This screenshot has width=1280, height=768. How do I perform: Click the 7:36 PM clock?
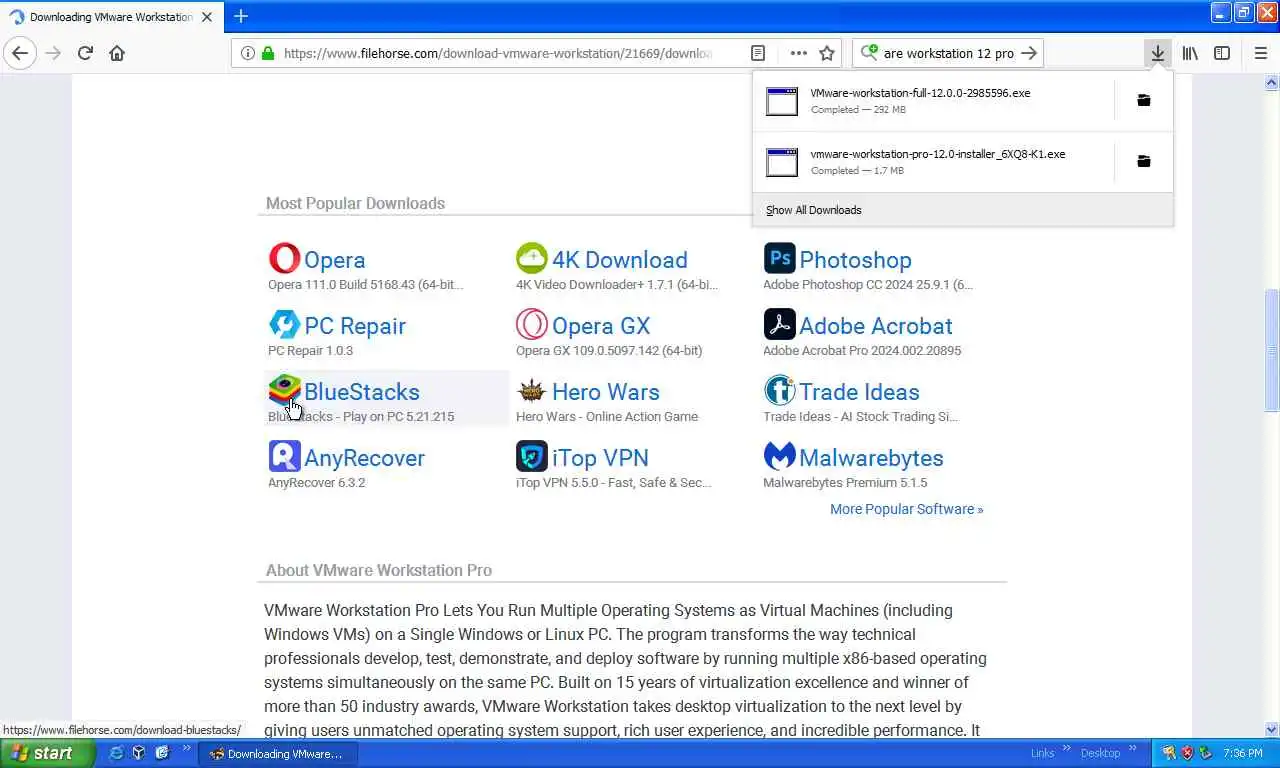pyautogui.click(x=1243, y=753)
